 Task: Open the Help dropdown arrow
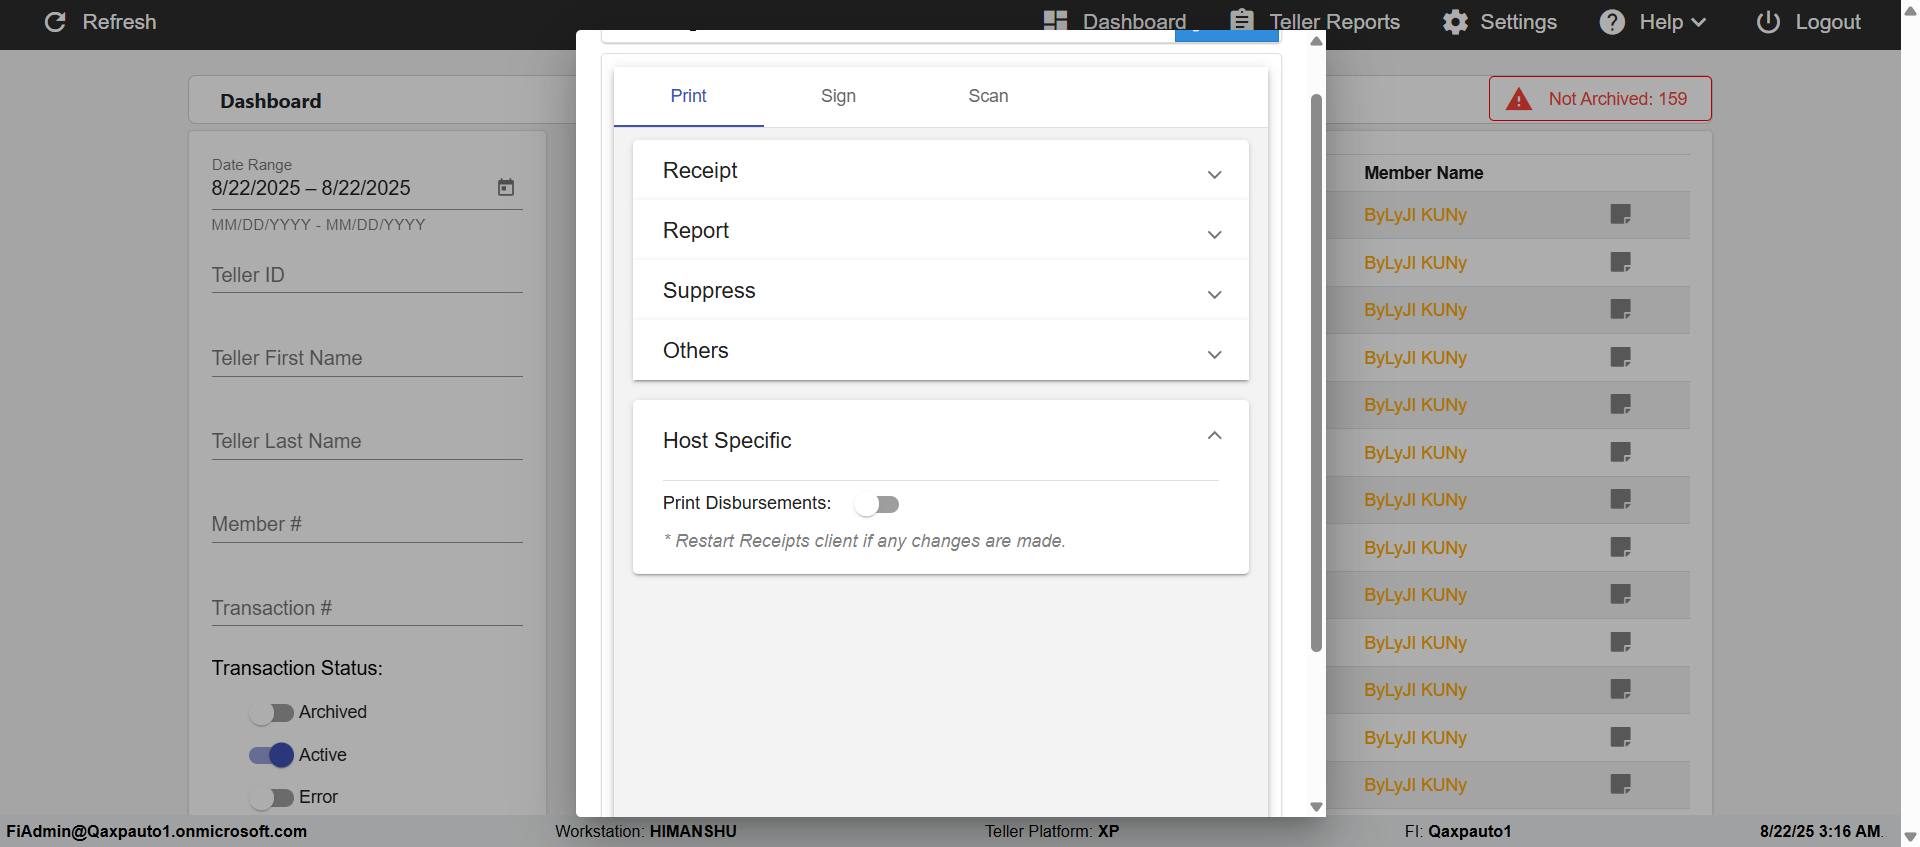[1698, 22]
